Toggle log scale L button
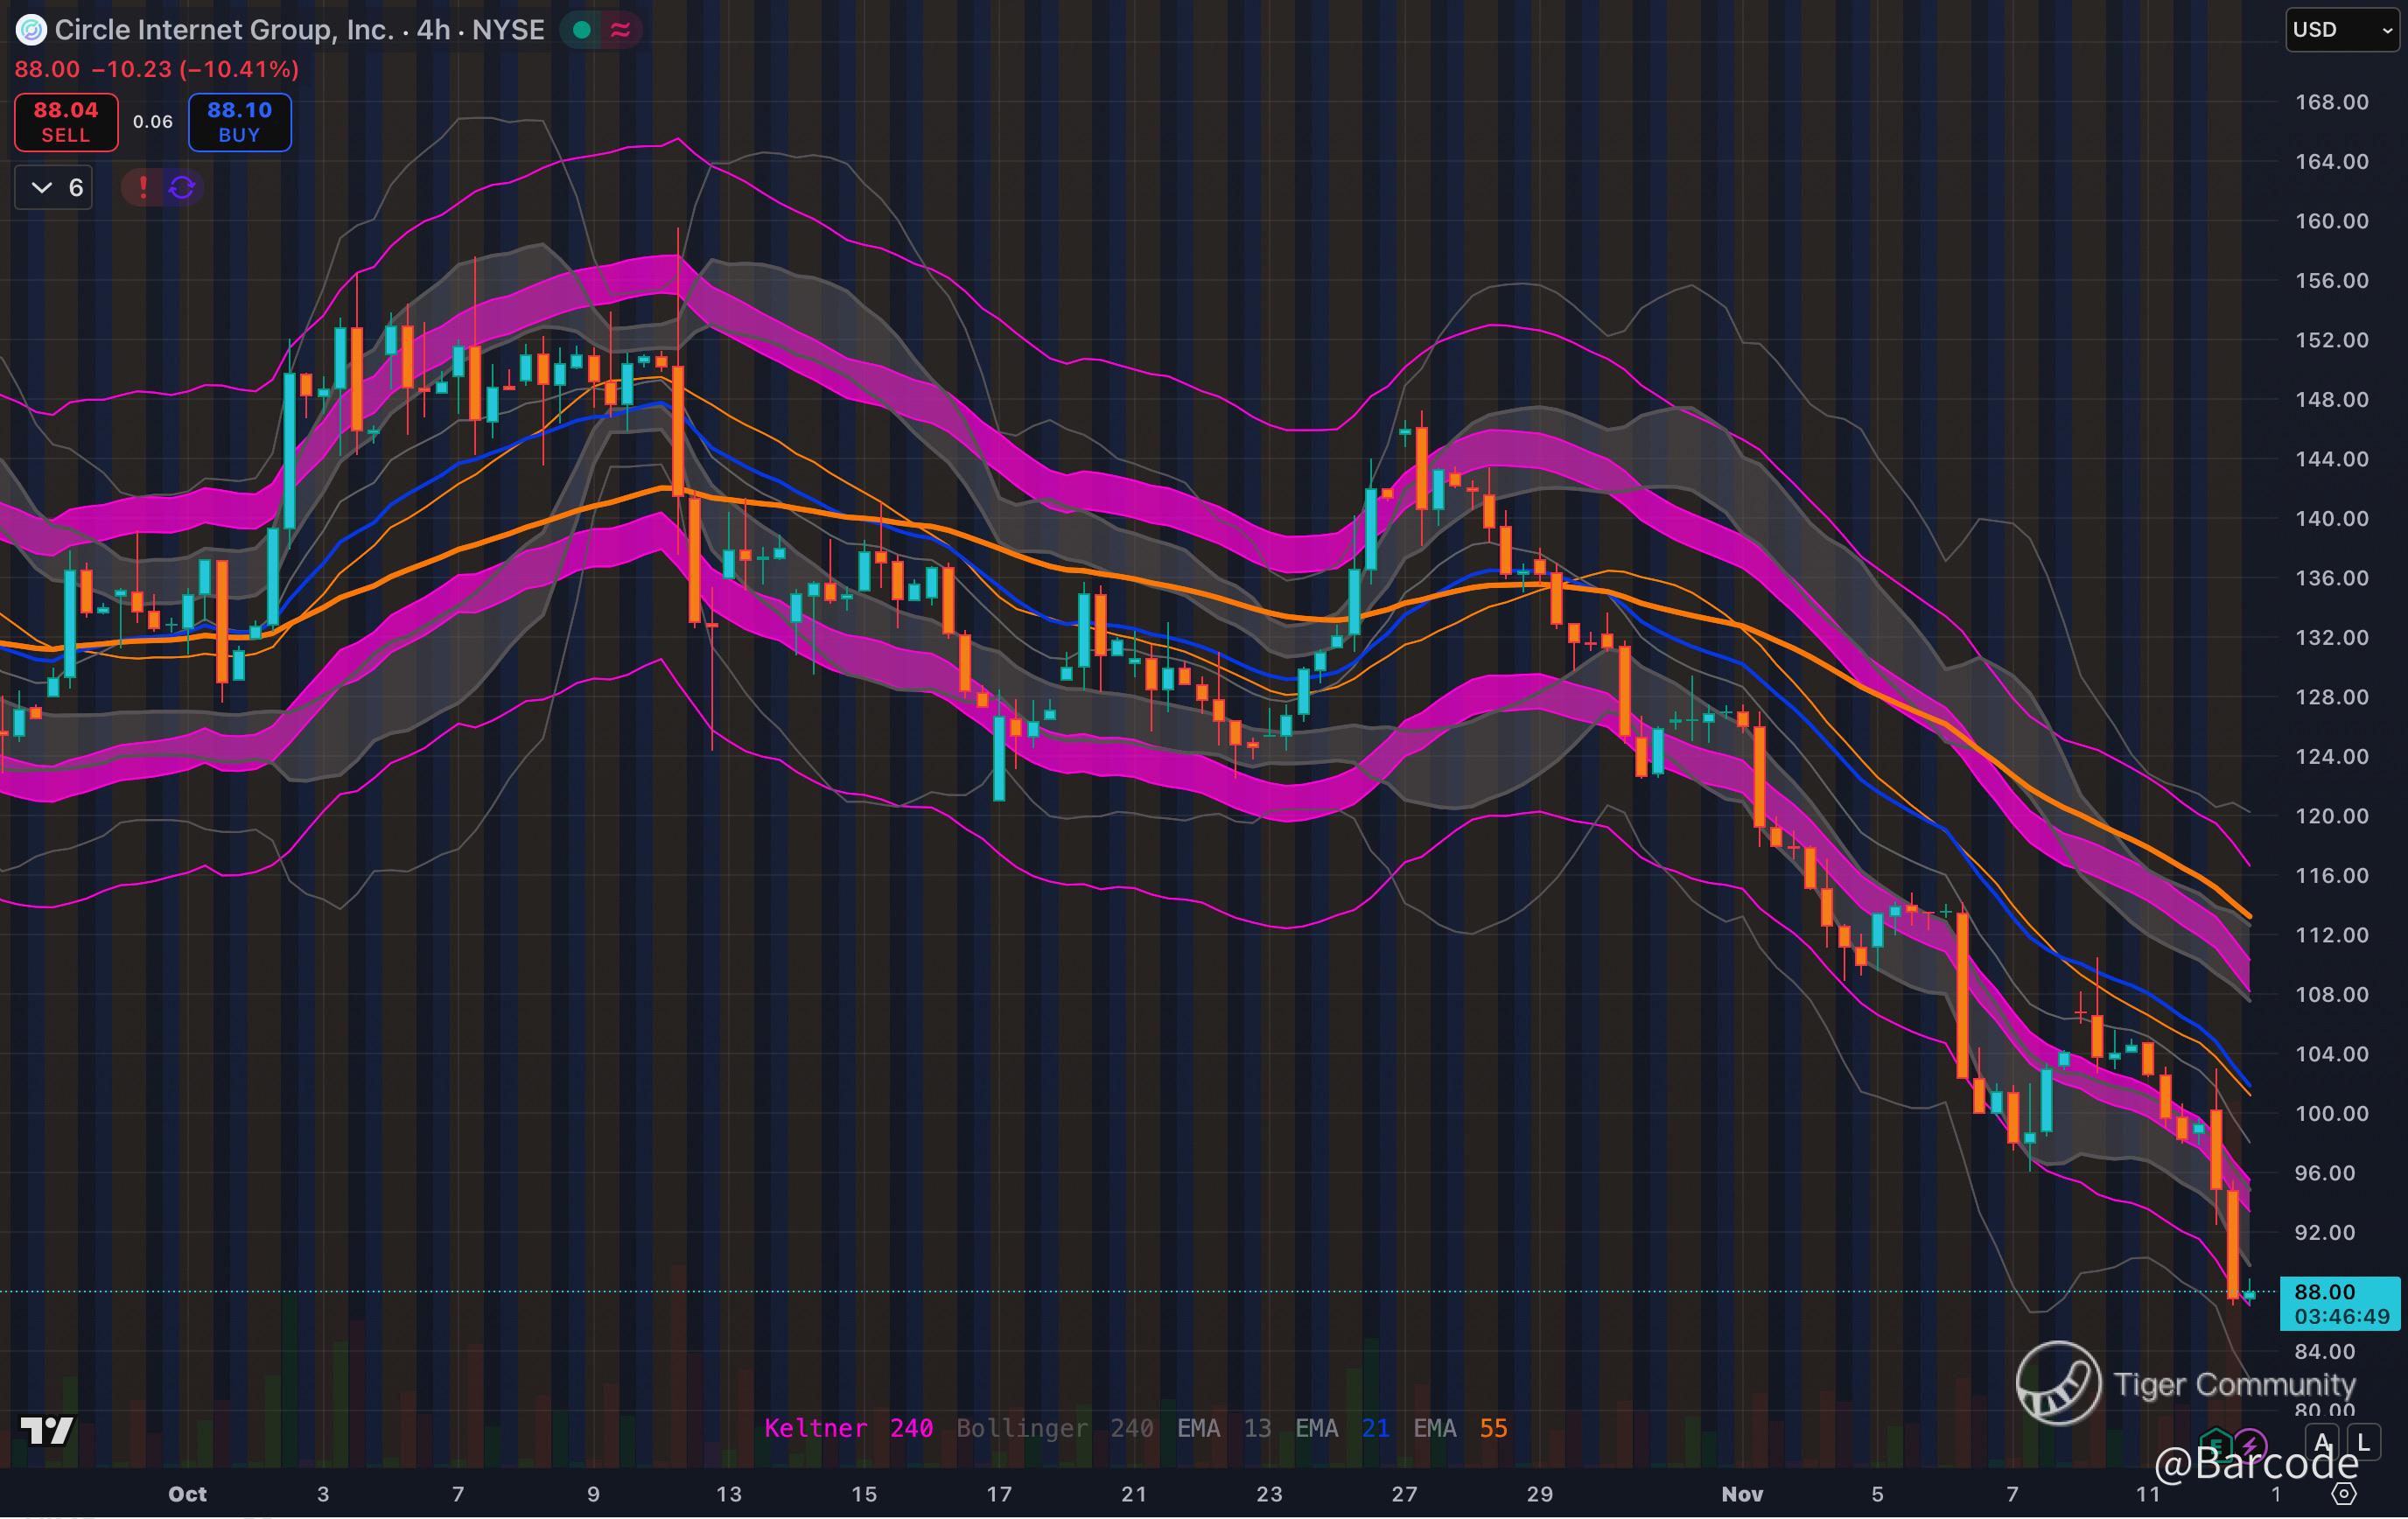This screenshot has width=2408, height=1519. (x=2363, y=1442)
